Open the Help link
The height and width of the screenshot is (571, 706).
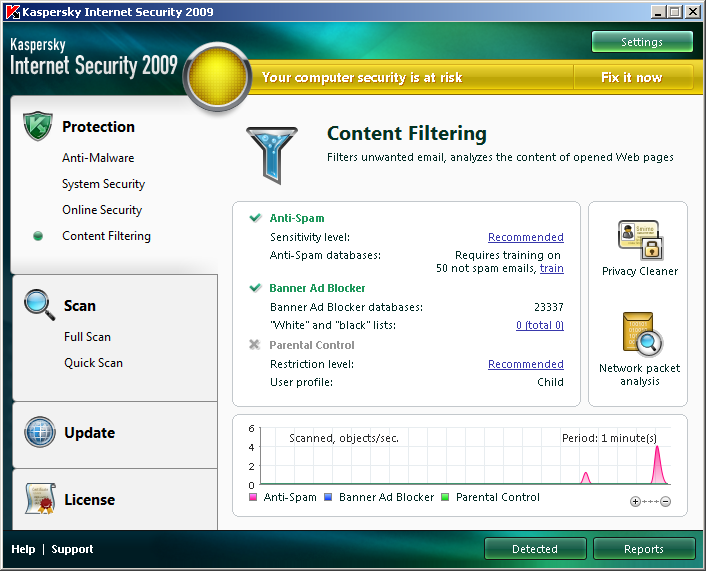point(23,549)
